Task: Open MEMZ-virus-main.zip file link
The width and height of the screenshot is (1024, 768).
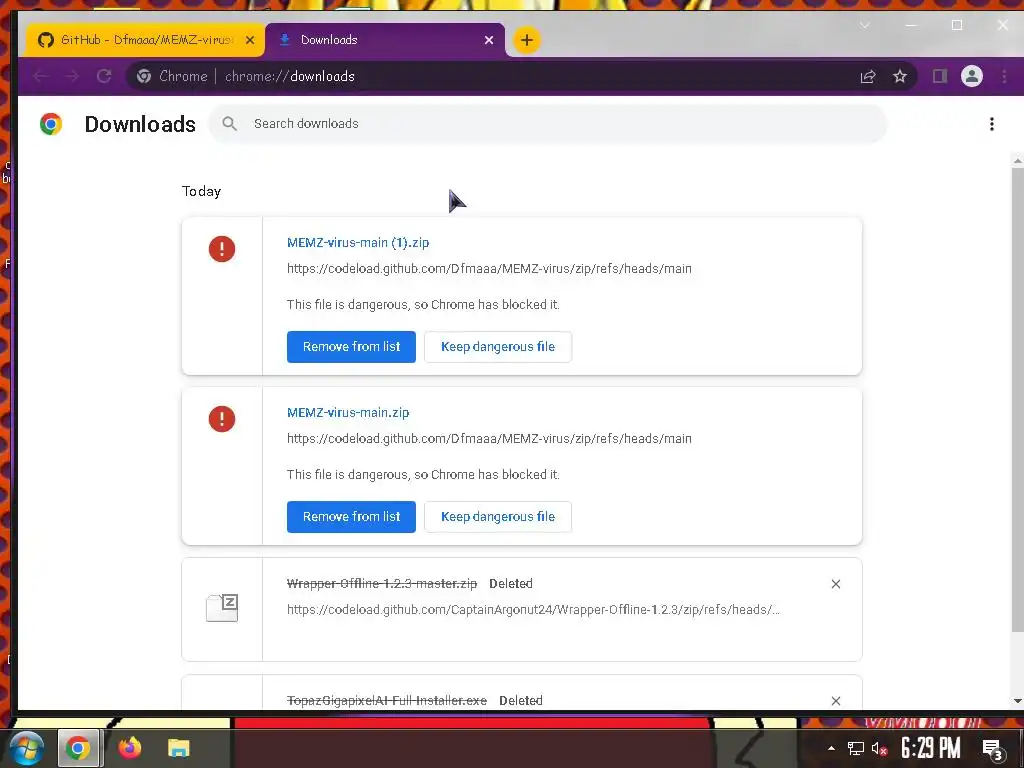Action: (x=348, y=413)
